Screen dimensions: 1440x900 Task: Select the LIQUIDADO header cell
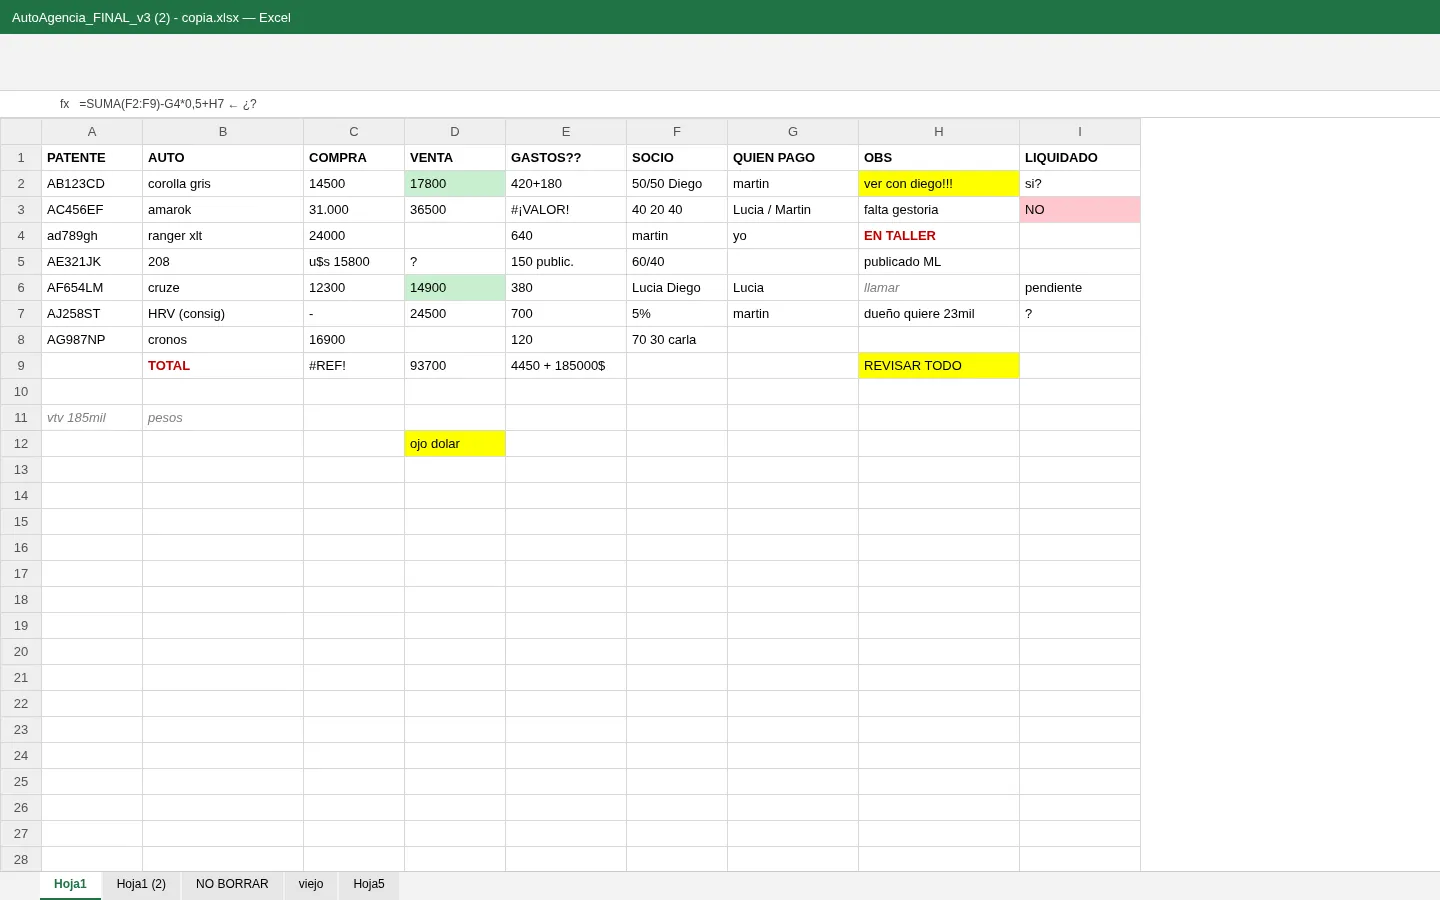[x=1080, y=158]
